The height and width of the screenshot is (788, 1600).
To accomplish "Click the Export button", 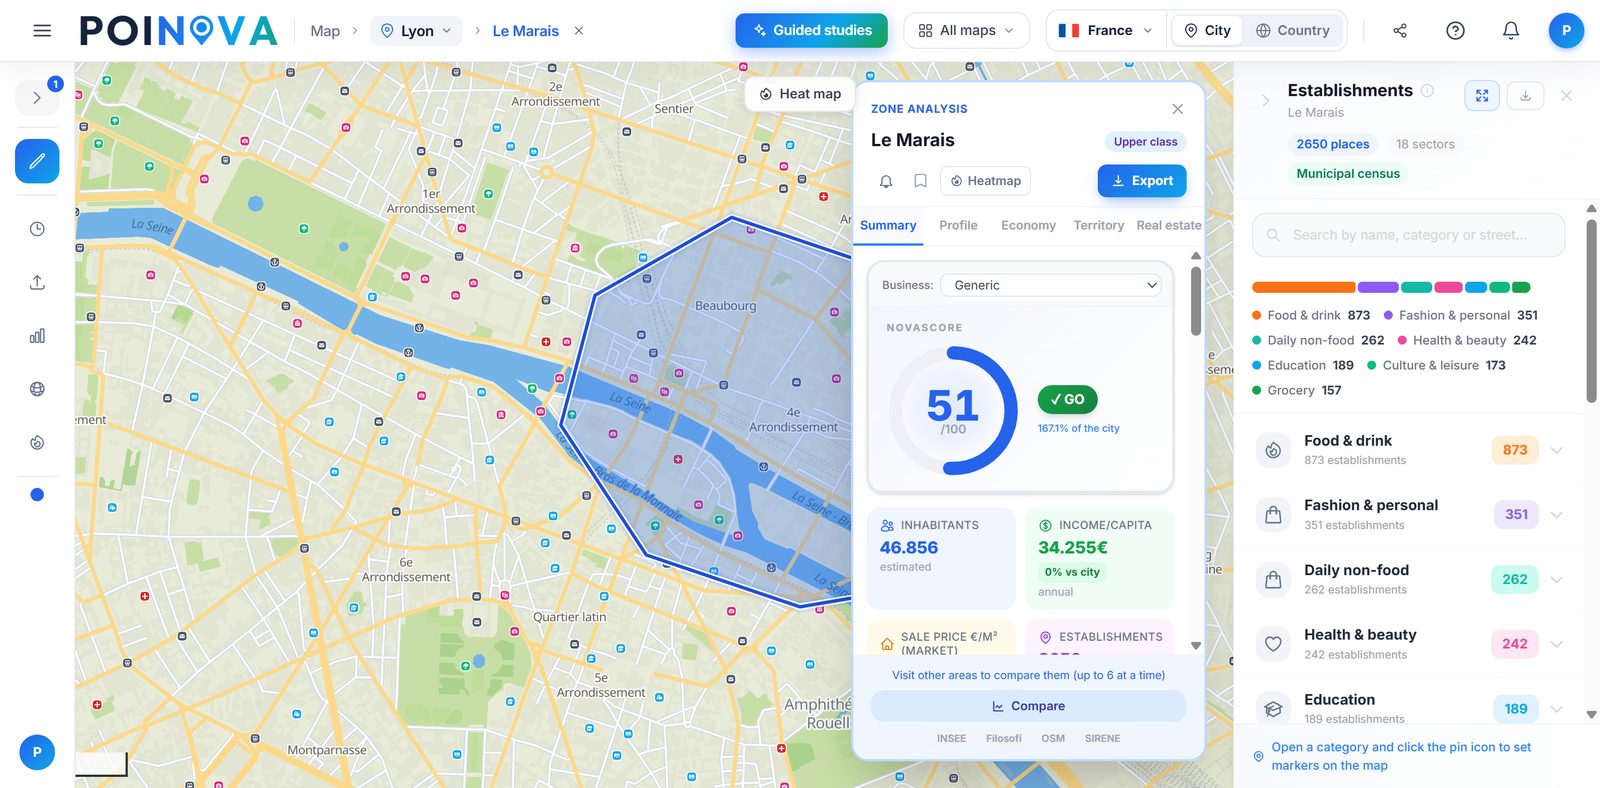I will click(1142, 181).
